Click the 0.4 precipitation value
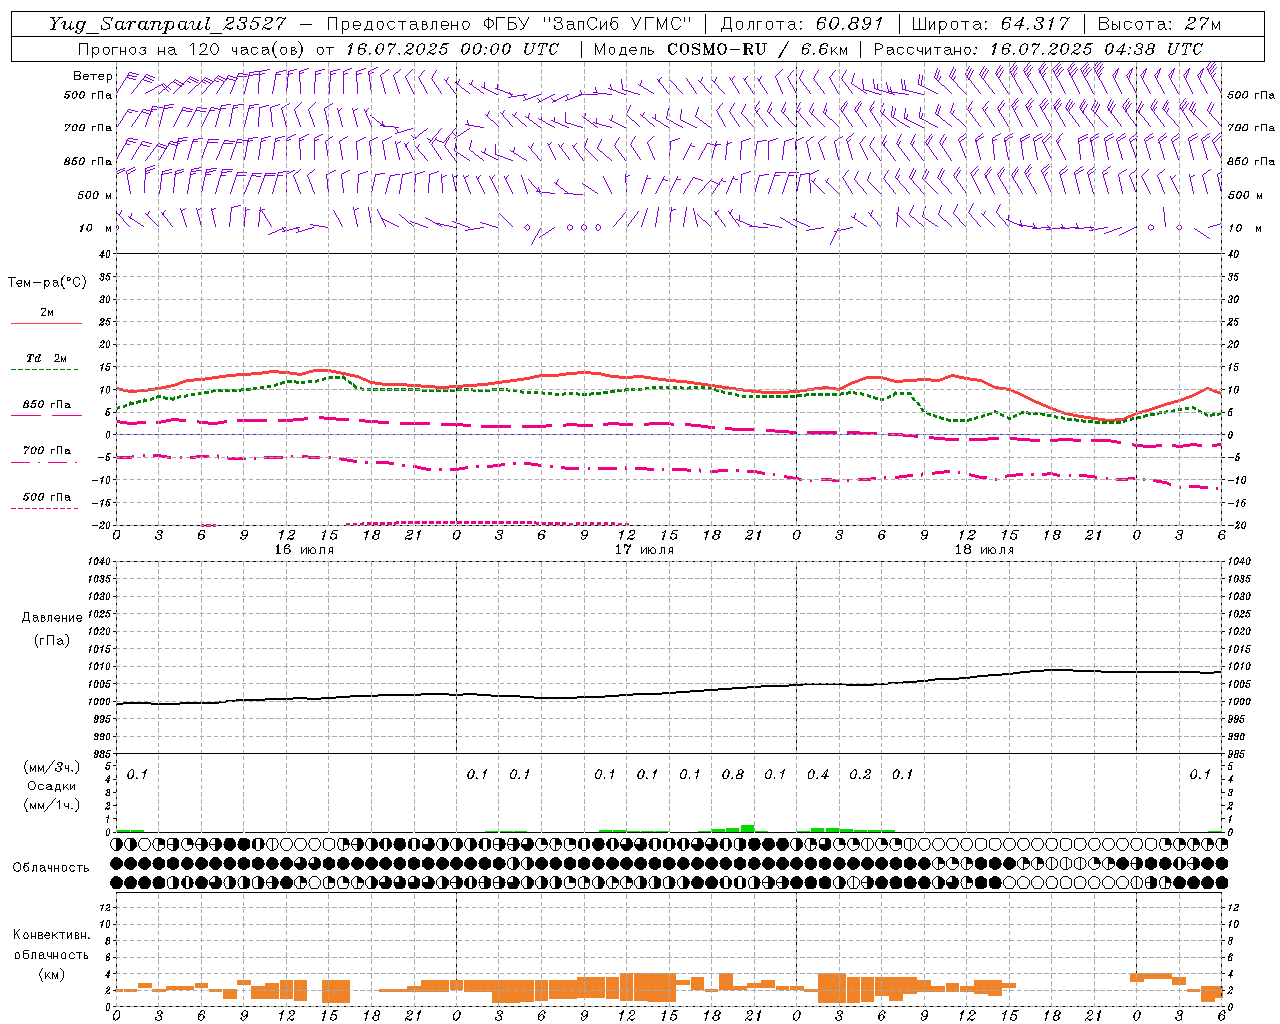The height and width of the screenshot is (1024, 1280). [818, 774]
